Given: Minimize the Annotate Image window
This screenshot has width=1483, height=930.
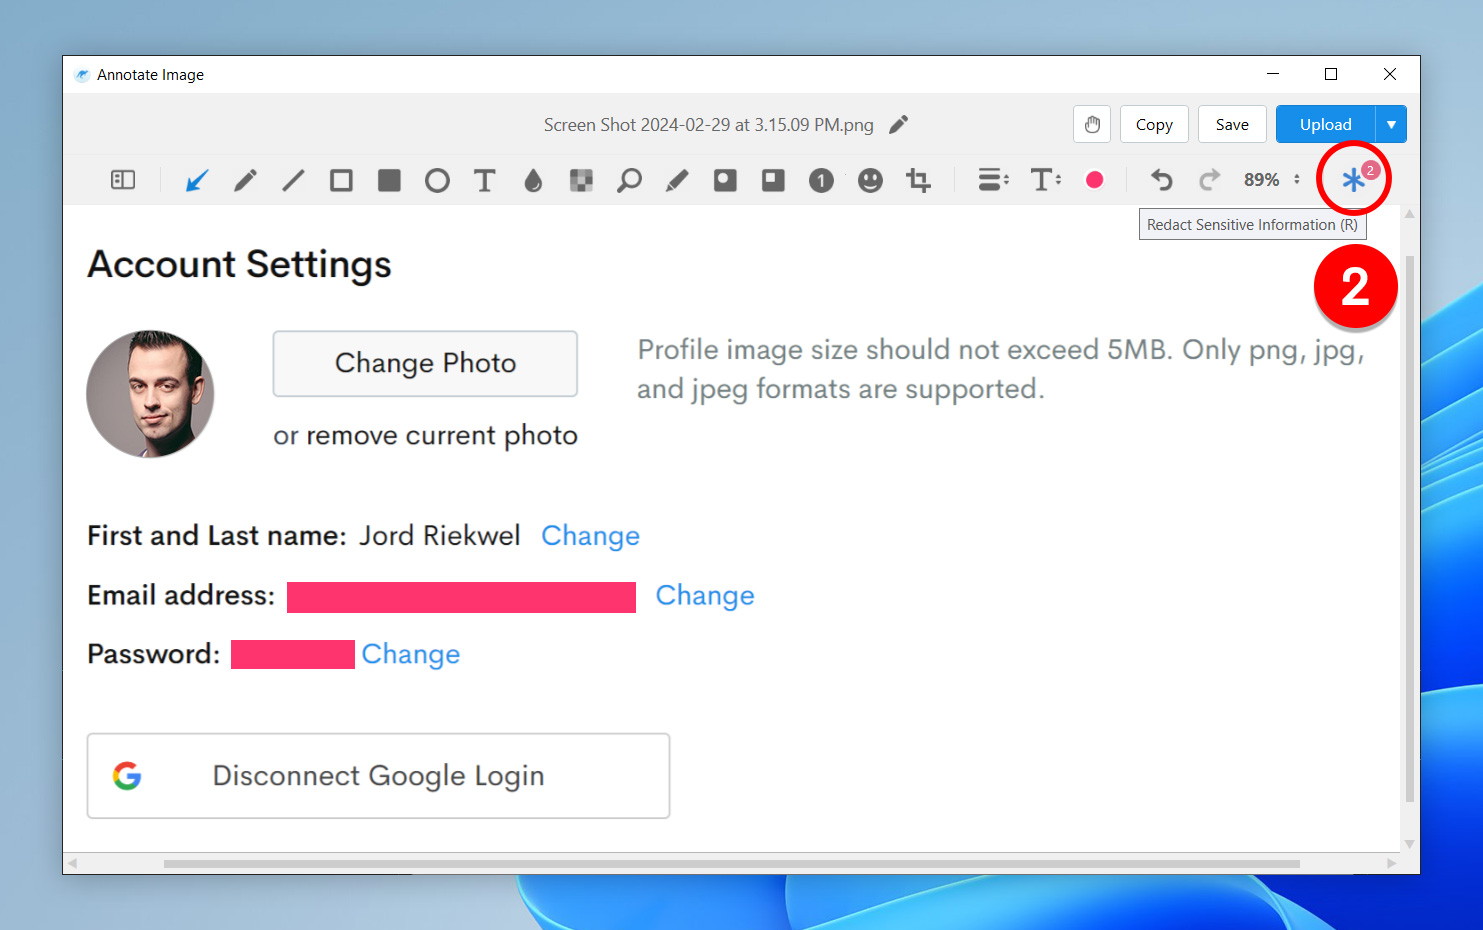Looking at the screenshot, I should (1273, 74).
